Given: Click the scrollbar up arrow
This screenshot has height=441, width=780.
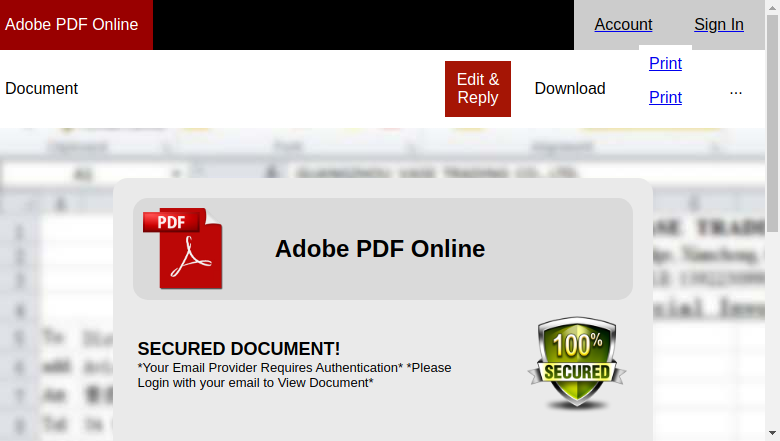Looking at the screenshot, I should (x=773, y=6).
